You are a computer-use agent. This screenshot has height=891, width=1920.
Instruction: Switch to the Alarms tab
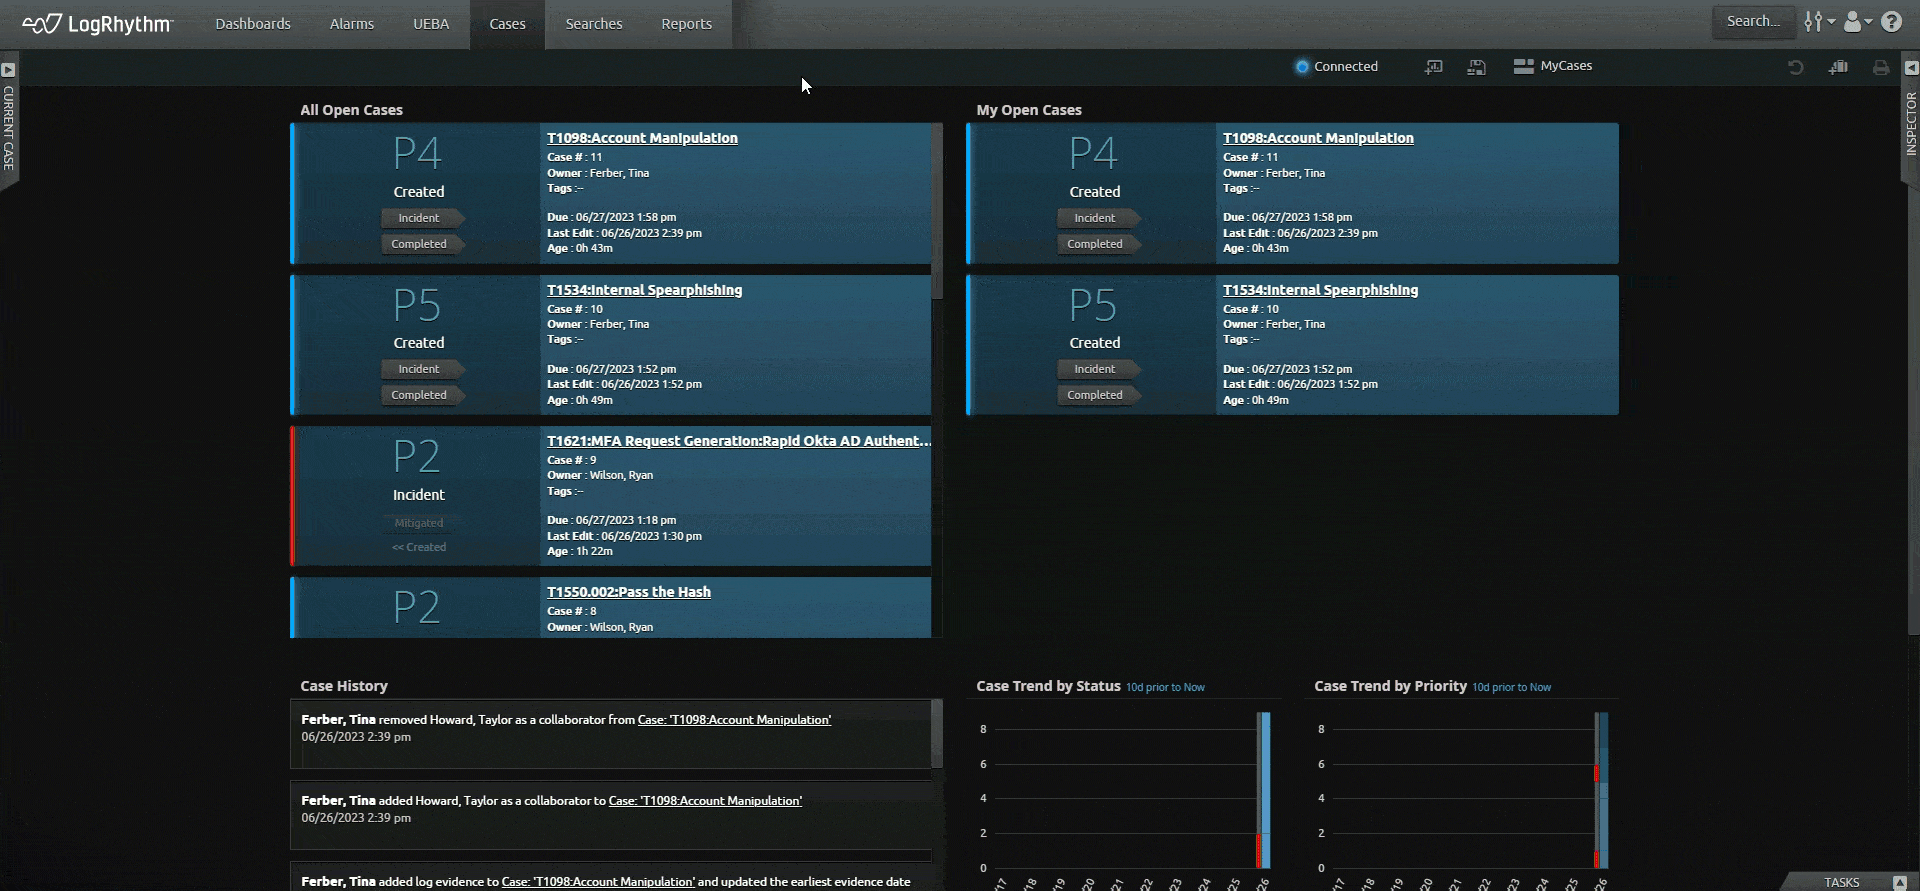click(x=351, y=24)
